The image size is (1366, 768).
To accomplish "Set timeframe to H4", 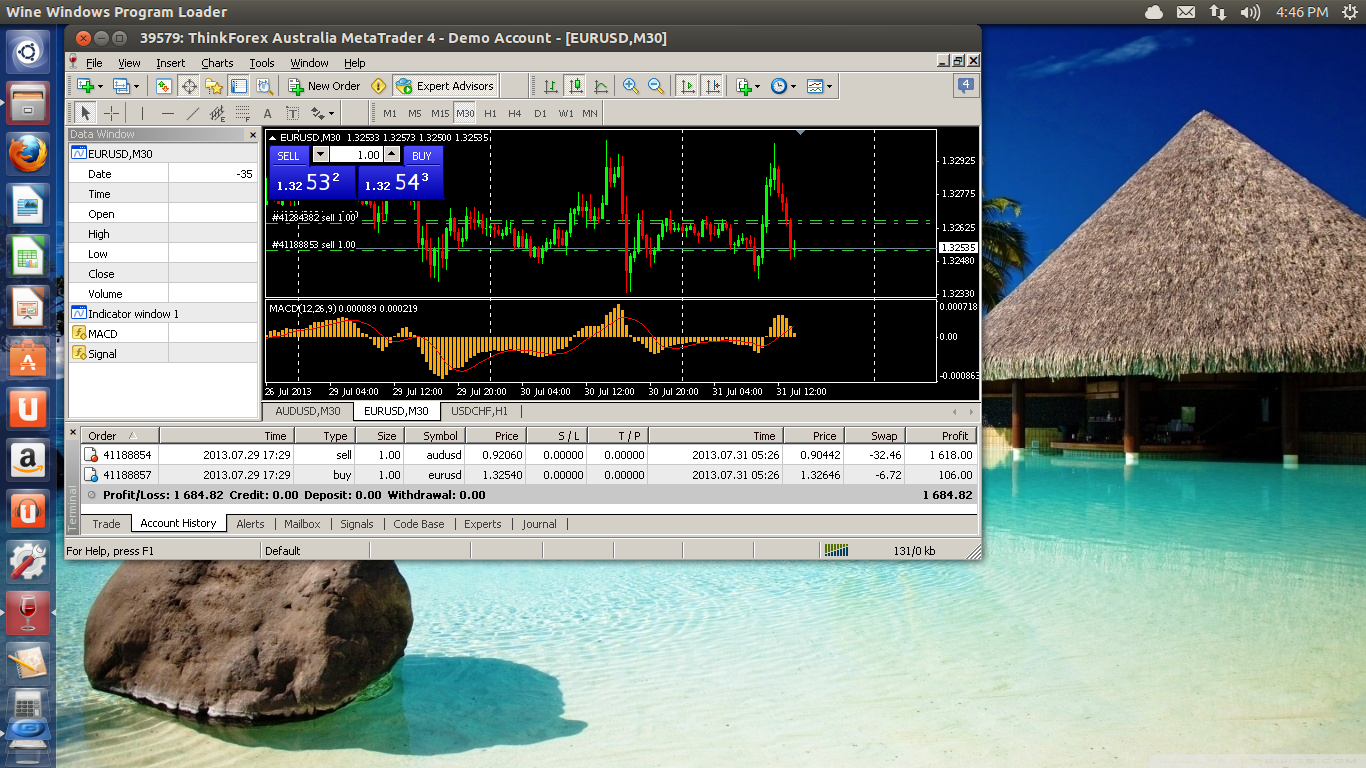I will 514,113.
